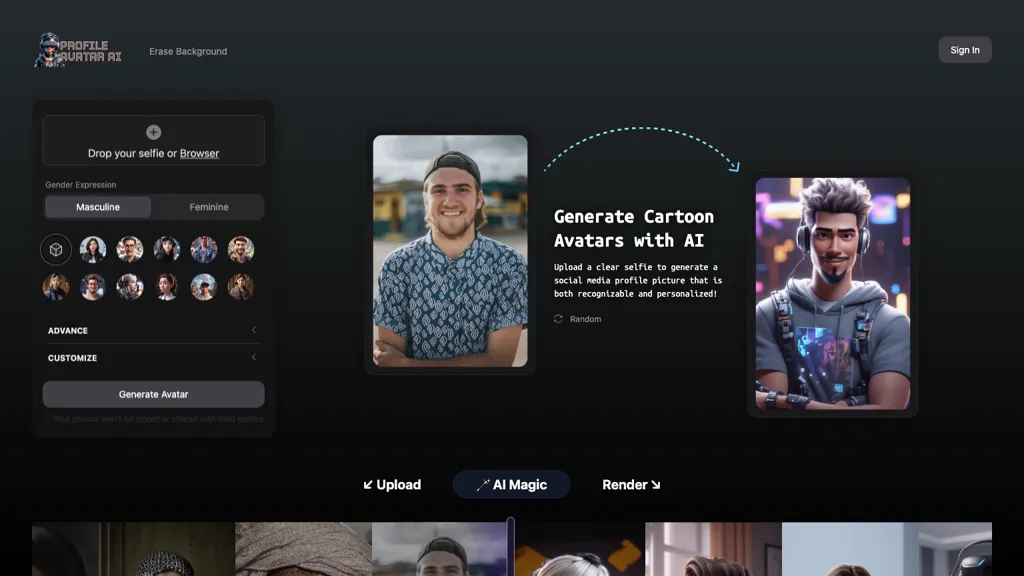Select the 3D cartoon girl with white collar style

[x=167, y=287]
